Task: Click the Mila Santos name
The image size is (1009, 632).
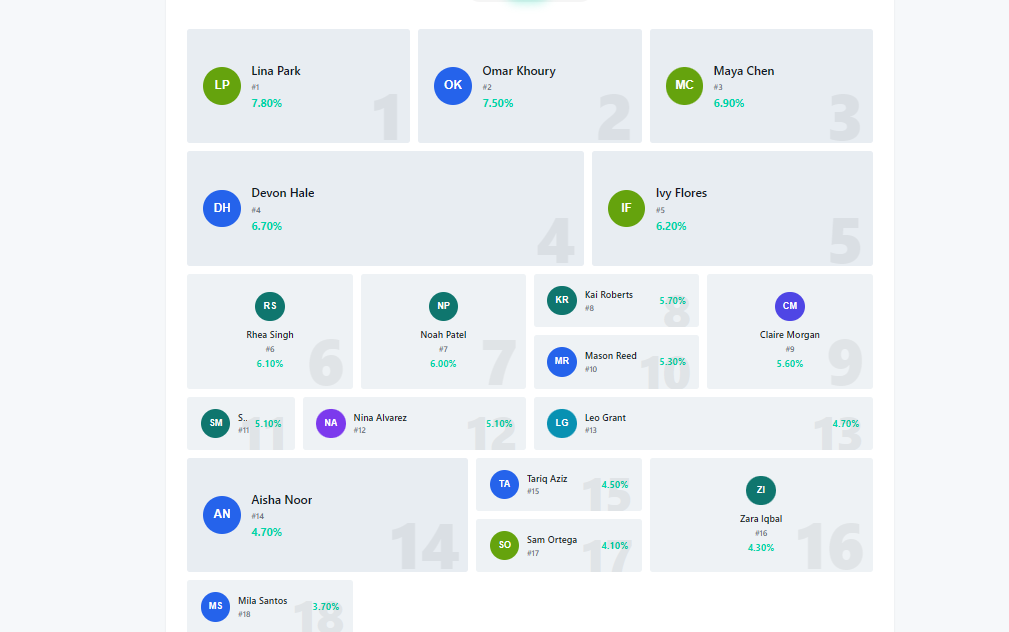Action: coord(263,601)
